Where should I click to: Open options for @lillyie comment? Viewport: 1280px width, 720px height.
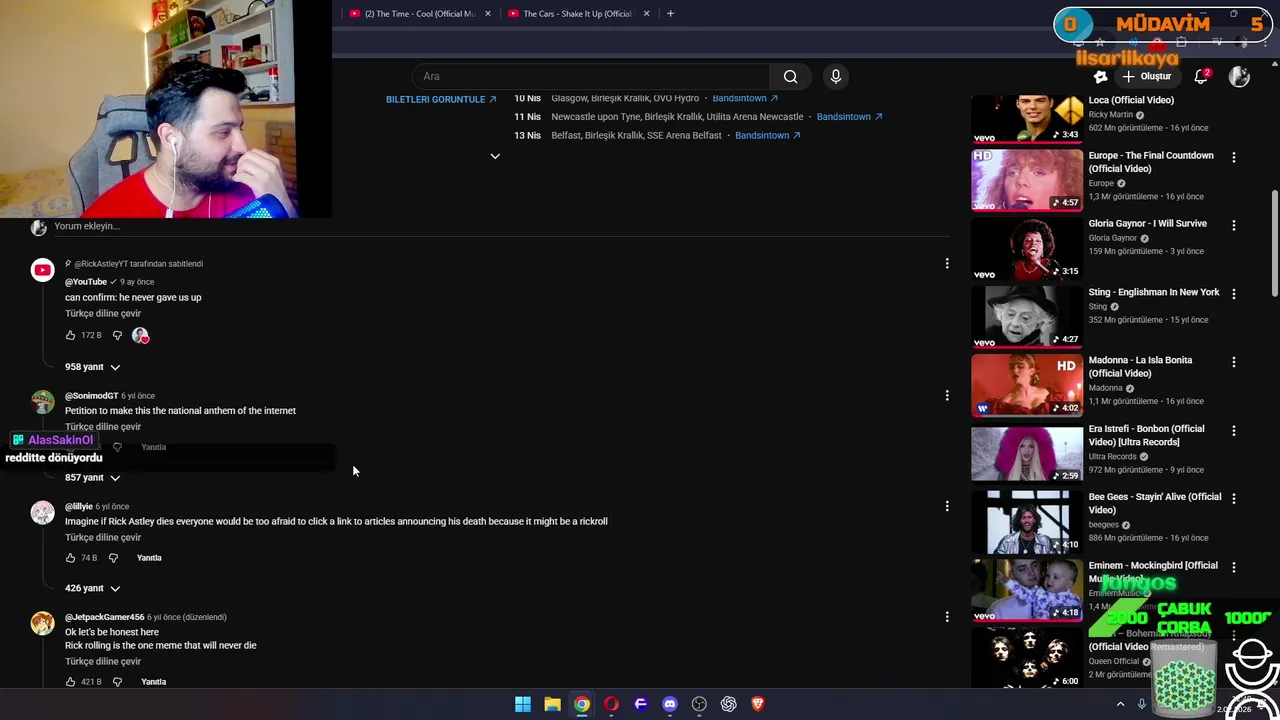coord(947,507)
